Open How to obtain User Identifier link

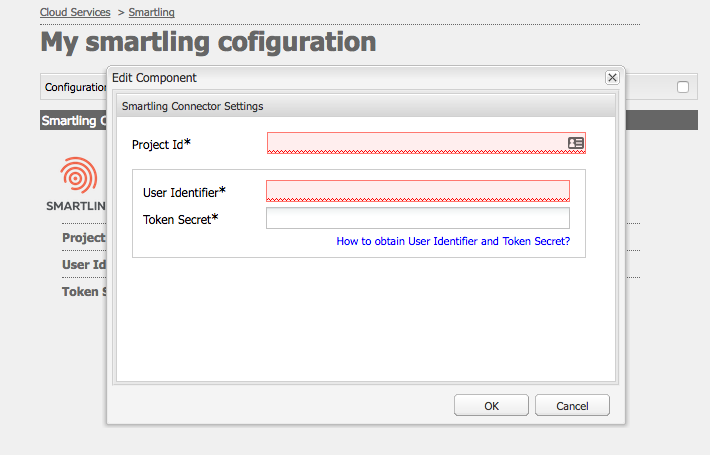(453, 241)
